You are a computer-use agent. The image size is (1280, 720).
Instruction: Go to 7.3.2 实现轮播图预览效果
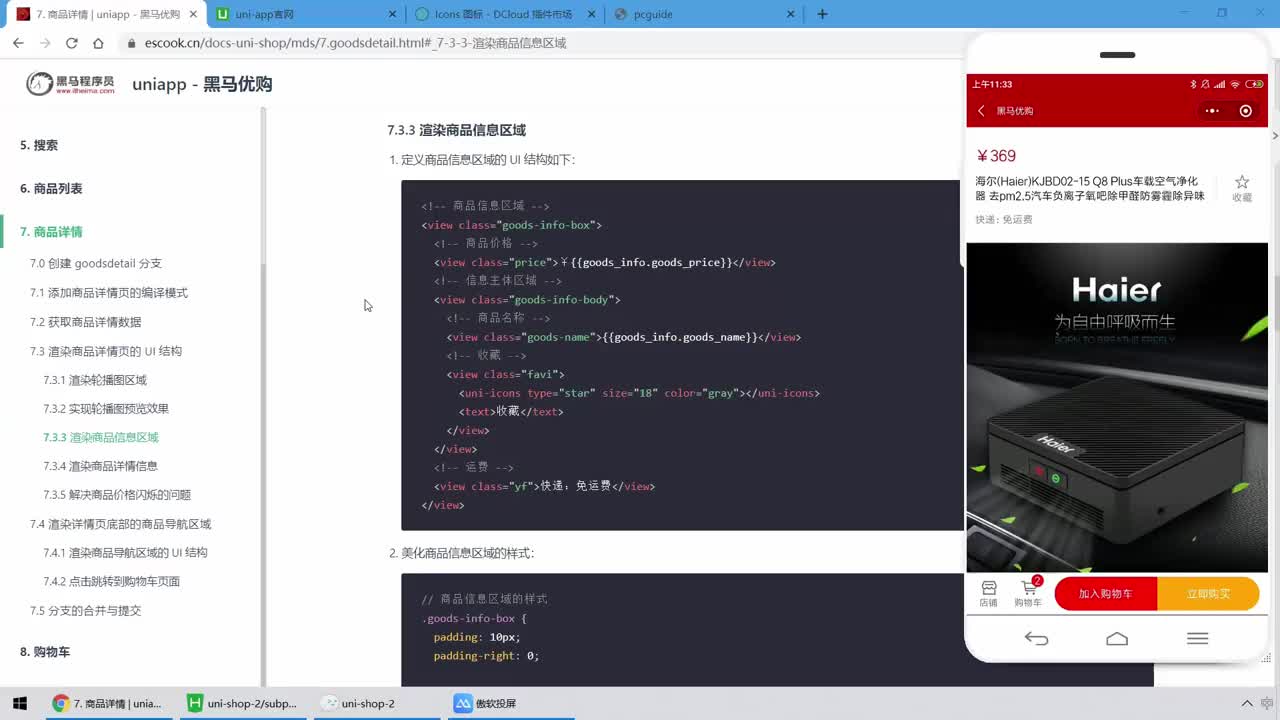106,408
